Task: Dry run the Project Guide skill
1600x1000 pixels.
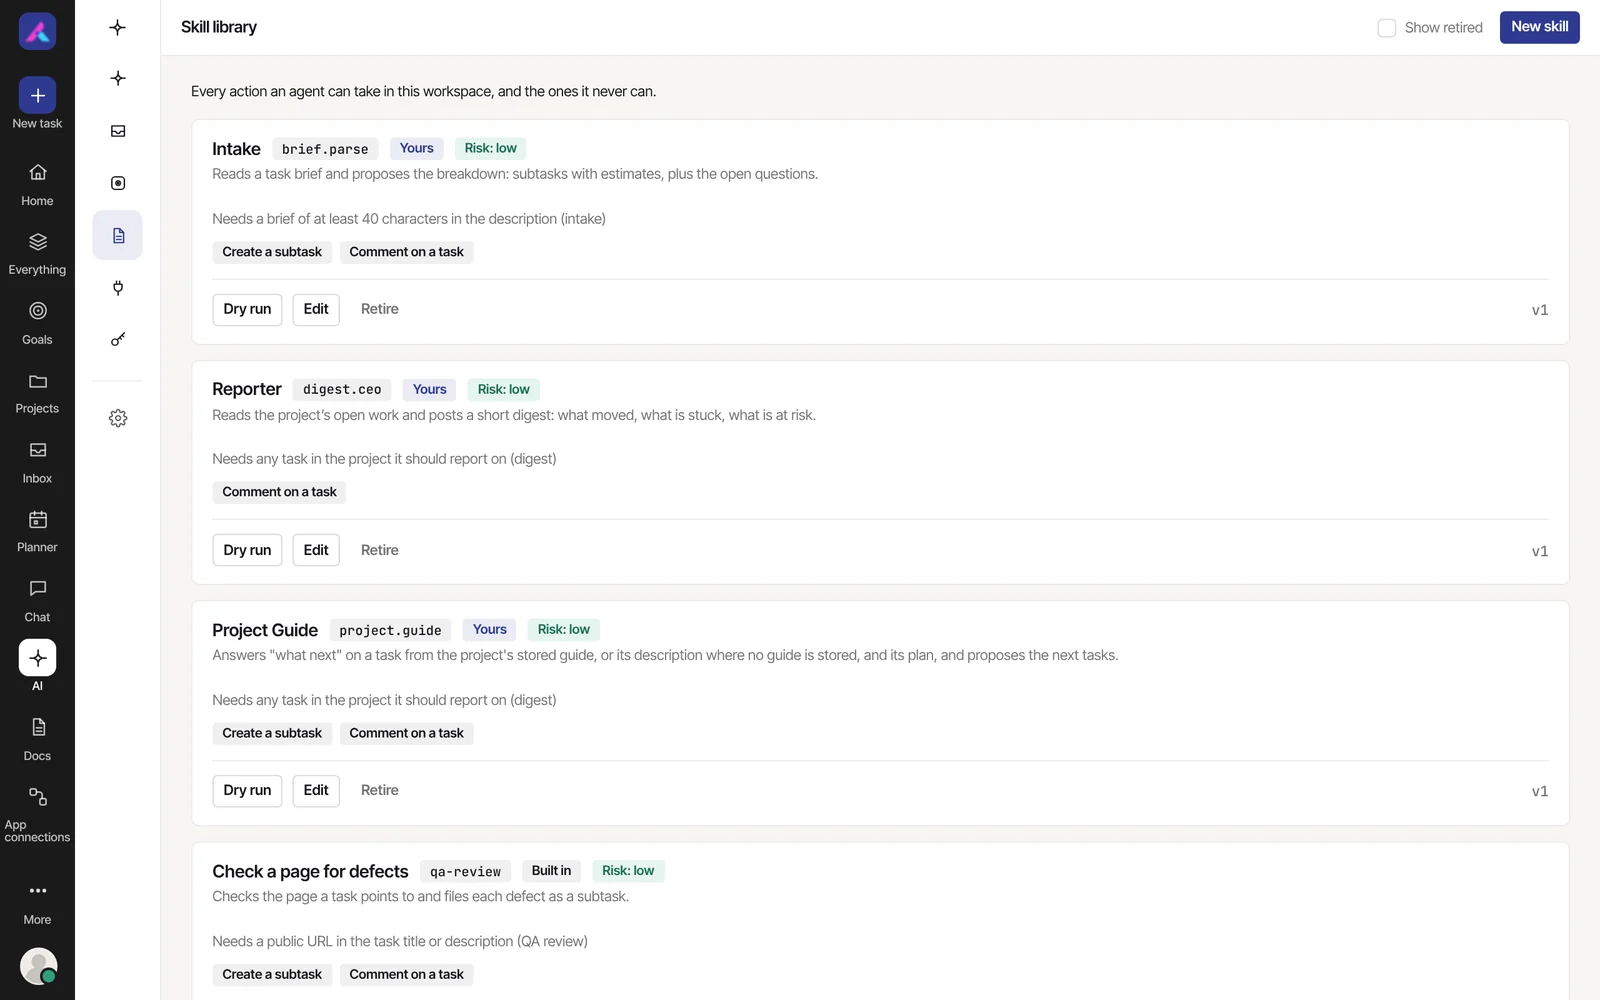Action: [x=247, y=790]
